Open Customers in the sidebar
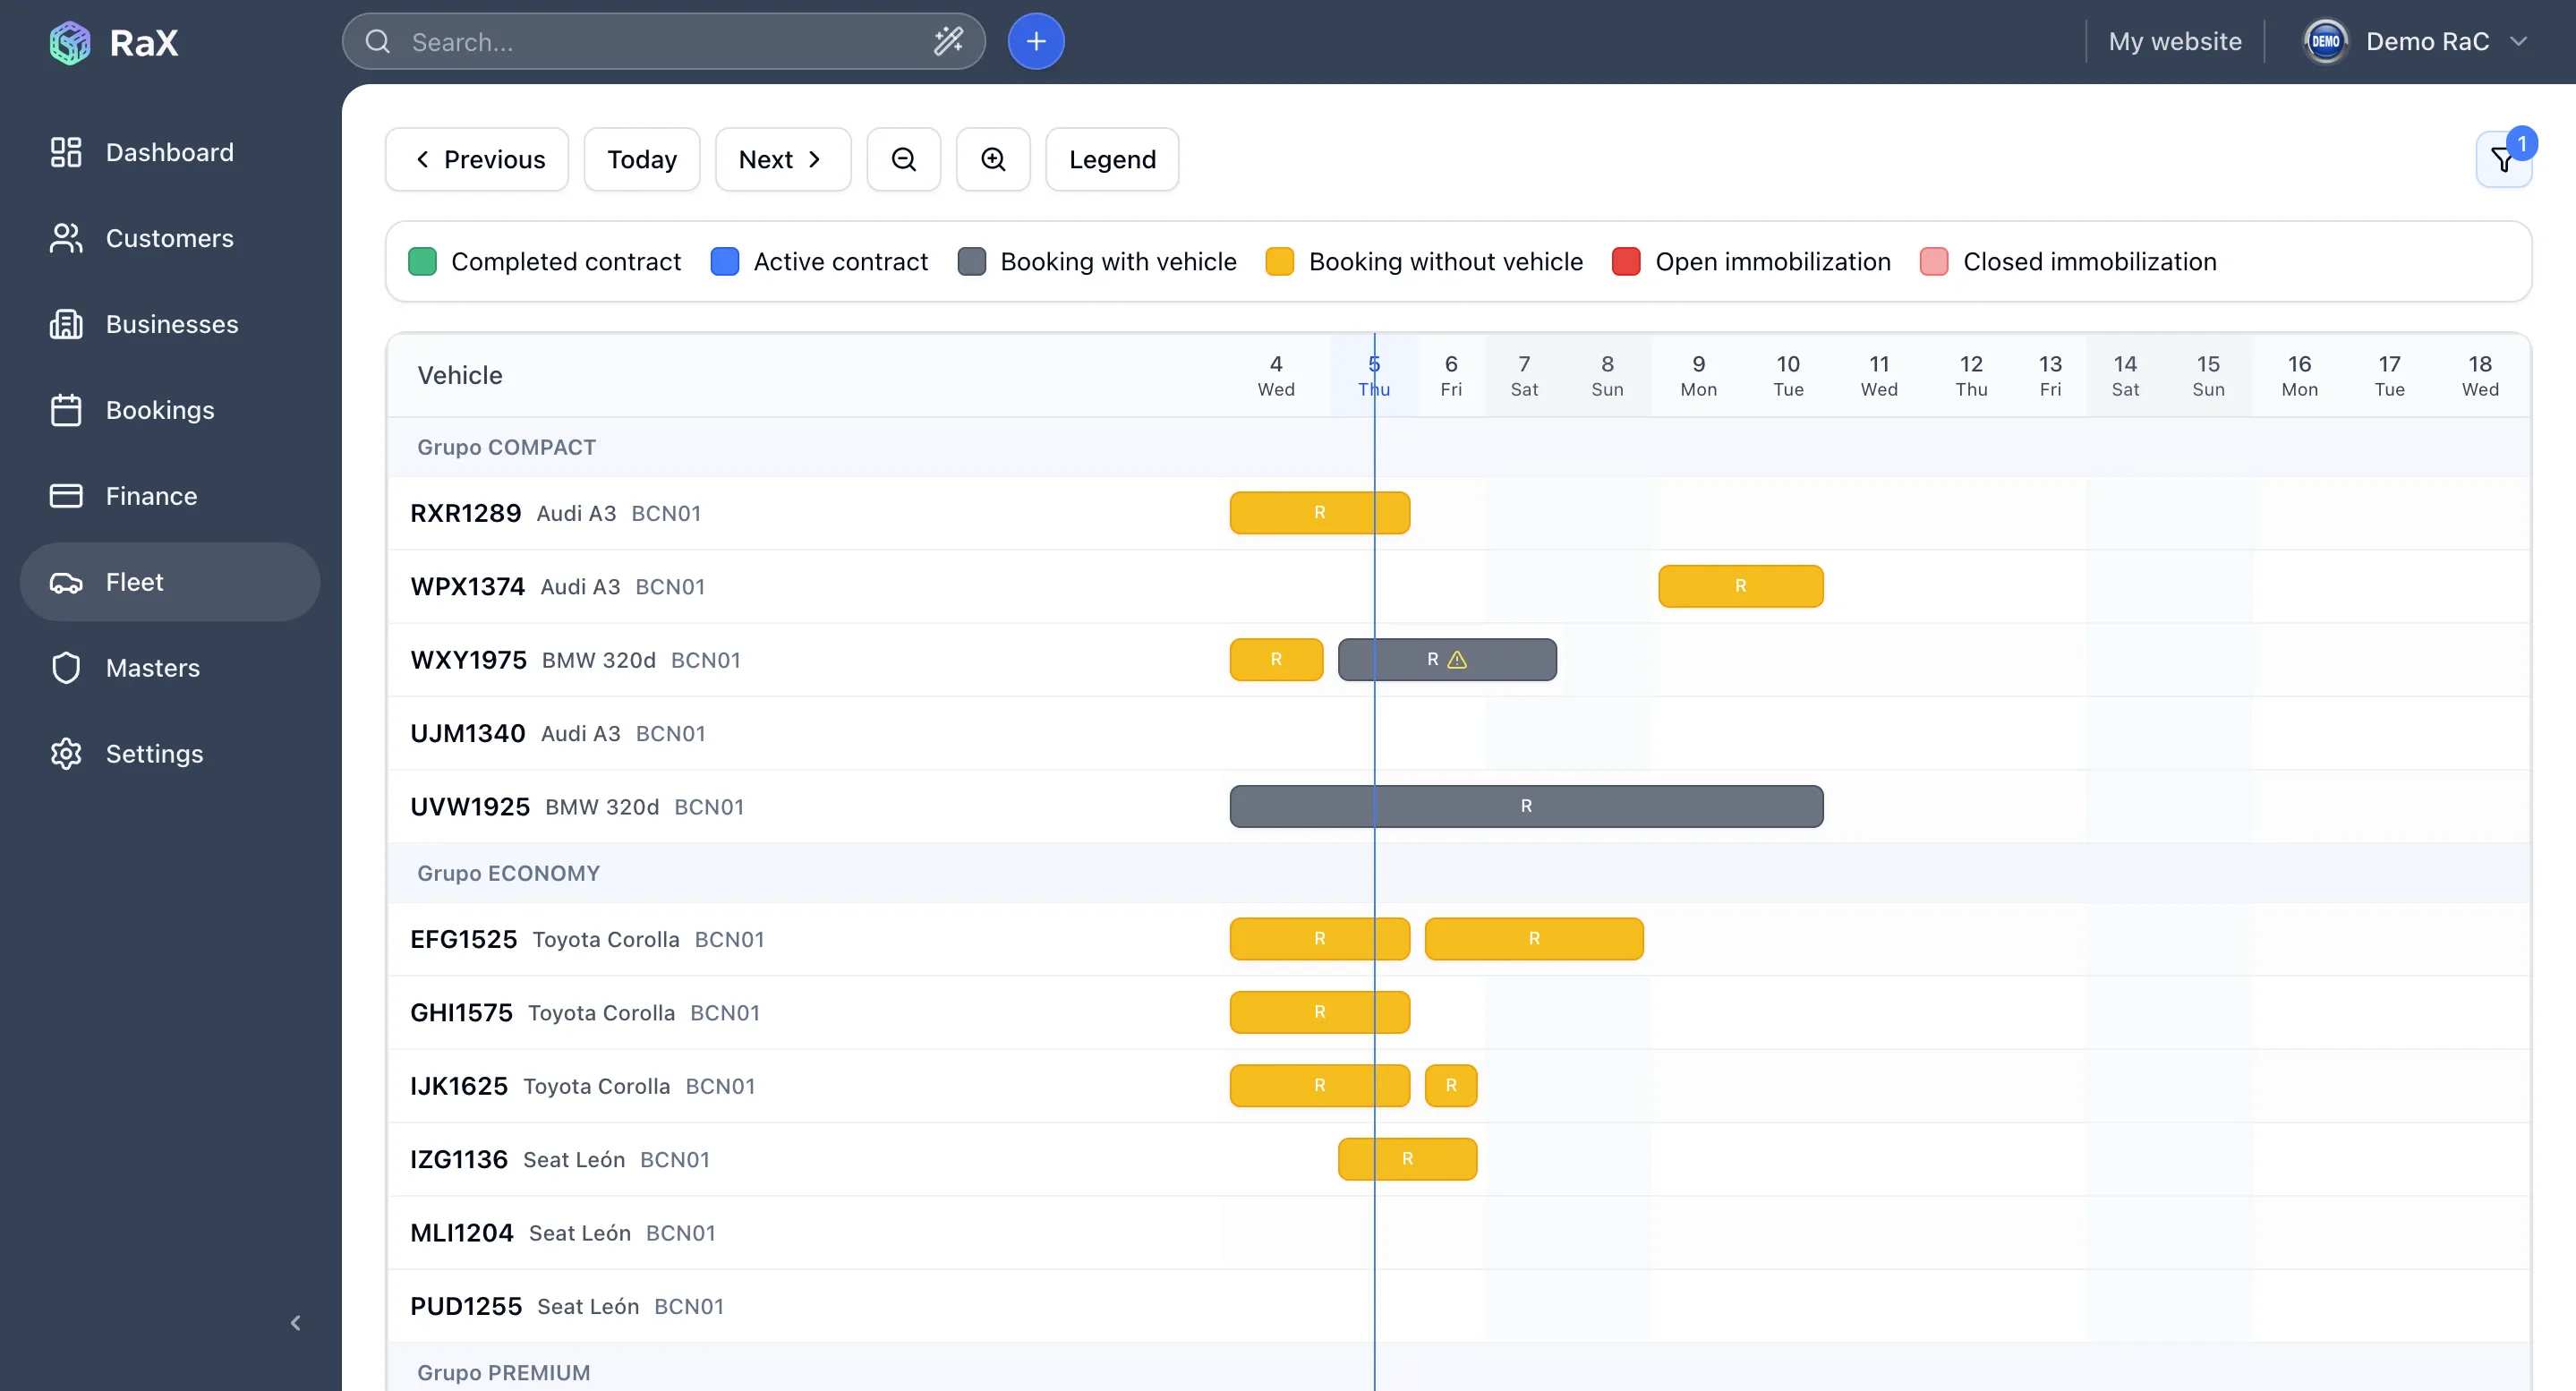 click(x=170, y=238)
